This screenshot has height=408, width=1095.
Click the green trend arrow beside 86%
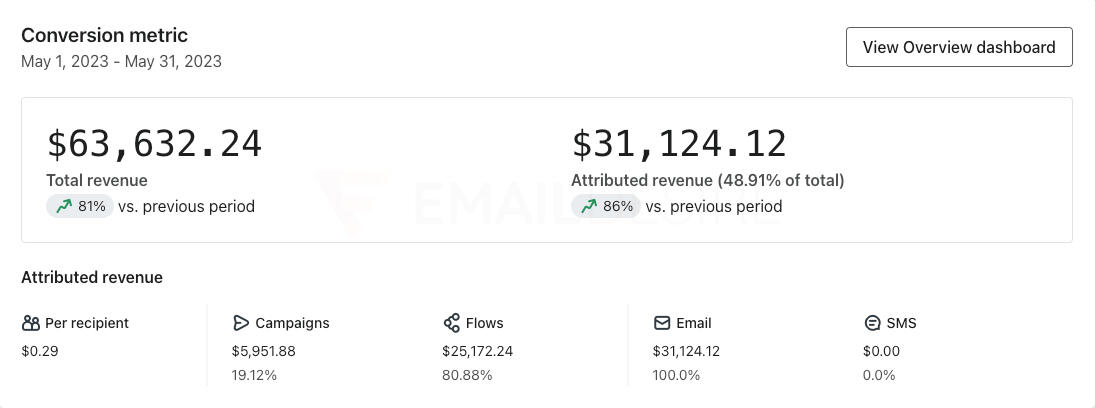(x=589, y=206)
